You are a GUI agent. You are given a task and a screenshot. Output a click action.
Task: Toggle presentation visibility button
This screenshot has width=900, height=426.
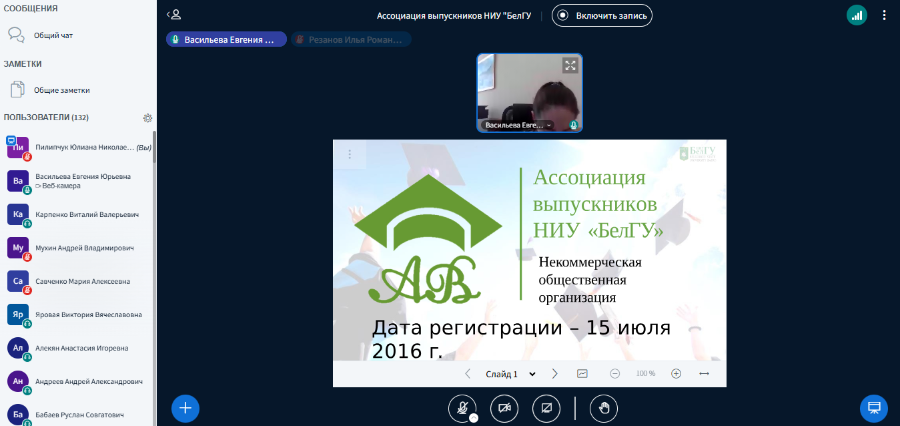point(874,408)
